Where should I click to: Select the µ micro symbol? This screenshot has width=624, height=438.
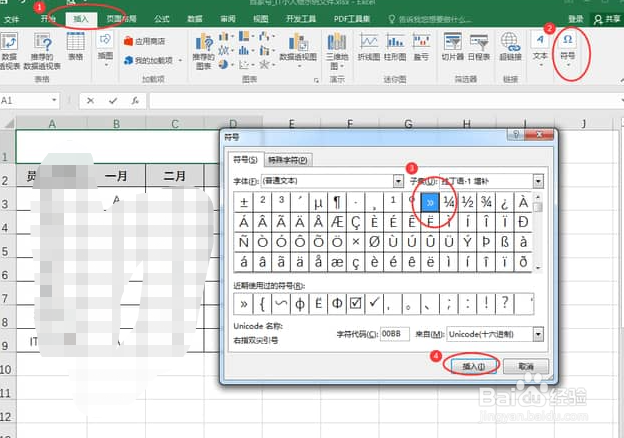pyautogui.click(x=318, y=202)
